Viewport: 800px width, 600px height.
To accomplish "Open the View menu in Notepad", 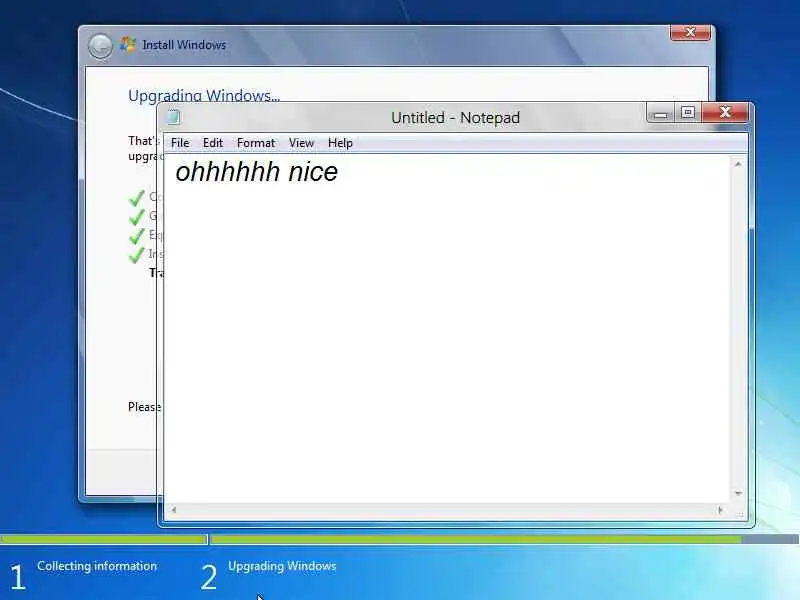I will click(301, 143).
